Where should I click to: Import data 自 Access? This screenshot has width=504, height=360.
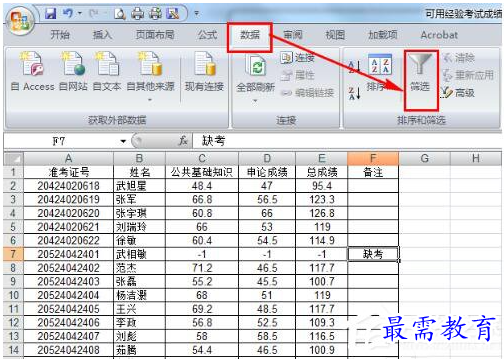[32, 72]
